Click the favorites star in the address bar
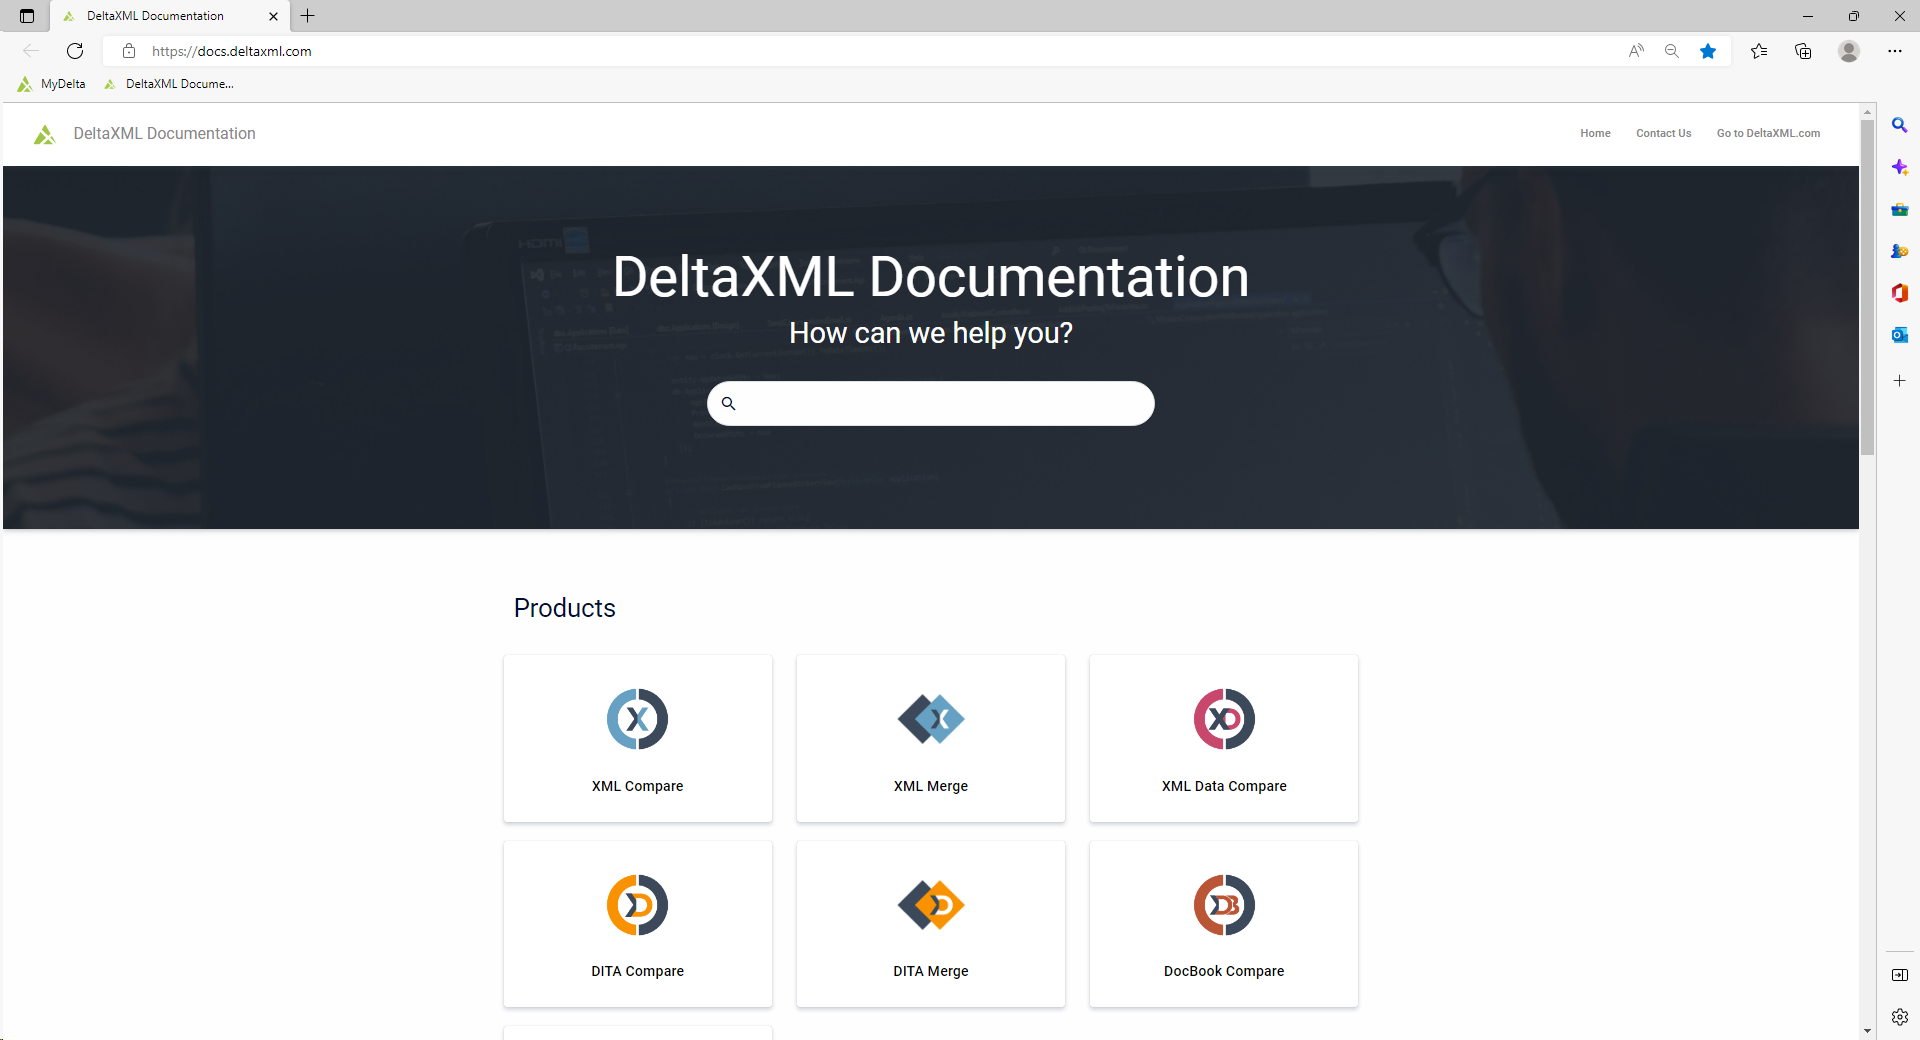Image resolution: width=1920 pixels, height=1040 pixels. point(1708,51)
